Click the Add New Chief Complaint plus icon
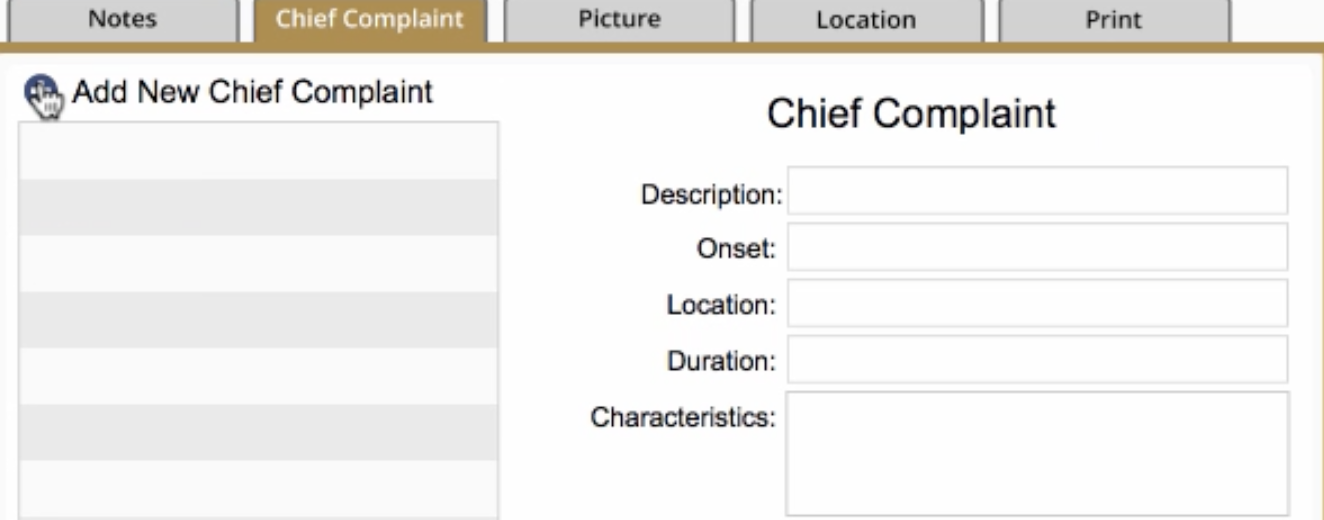The image size is (1324, 520). [41, 97]
